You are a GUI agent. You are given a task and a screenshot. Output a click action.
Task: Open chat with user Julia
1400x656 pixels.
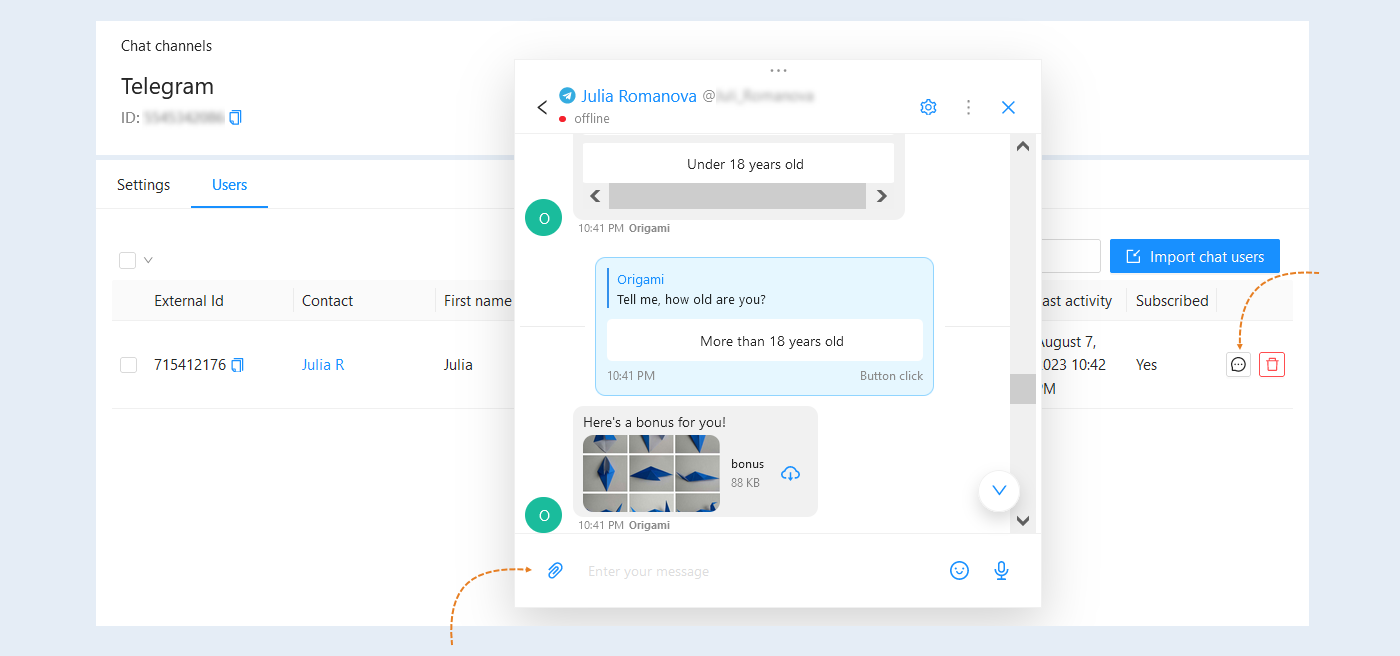(x=1238, y=365)
